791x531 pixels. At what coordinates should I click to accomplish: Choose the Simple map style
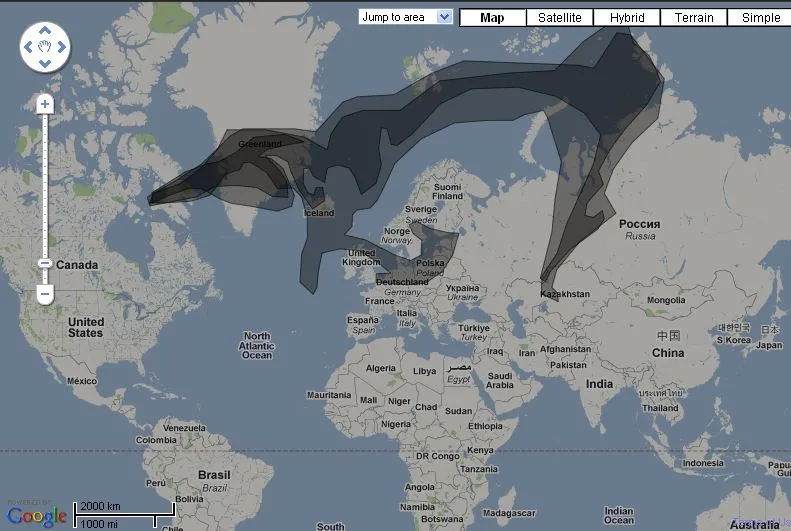tap(760, 17)
